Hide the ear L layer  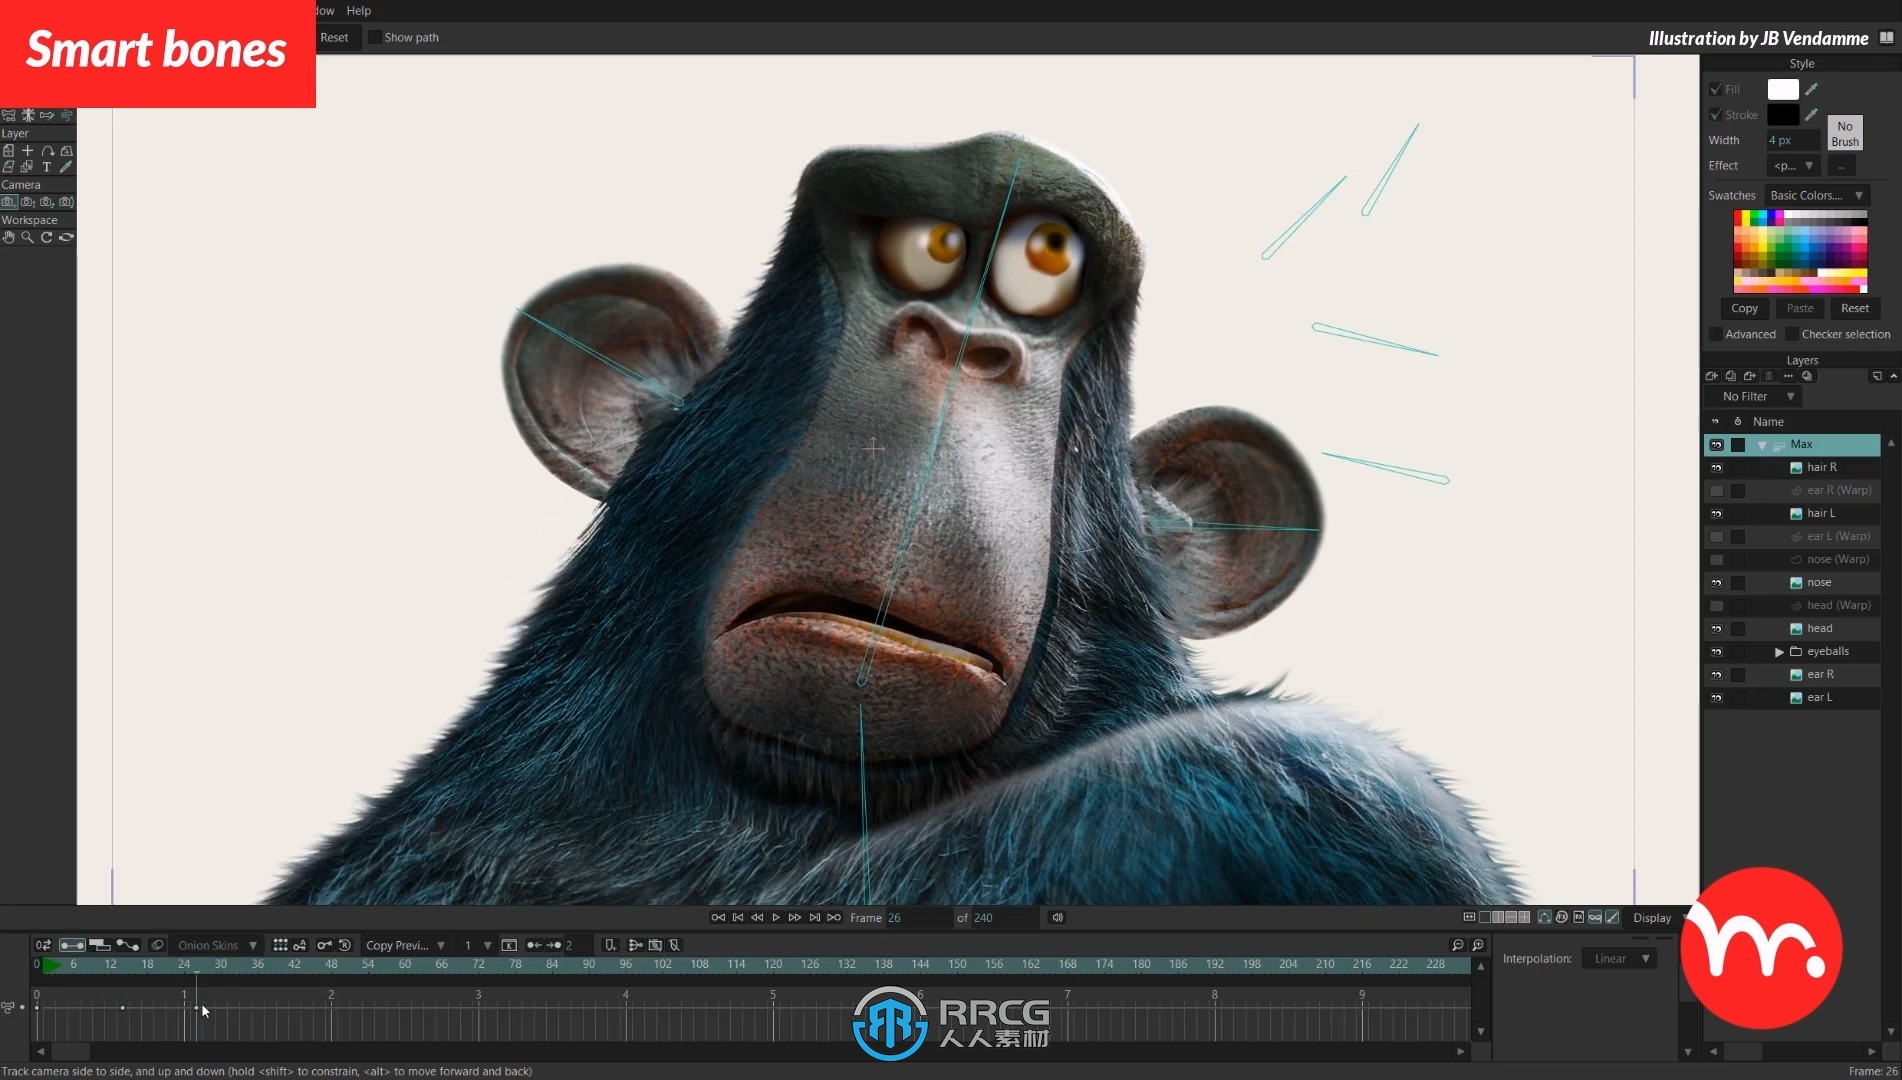coord(1716,698)
